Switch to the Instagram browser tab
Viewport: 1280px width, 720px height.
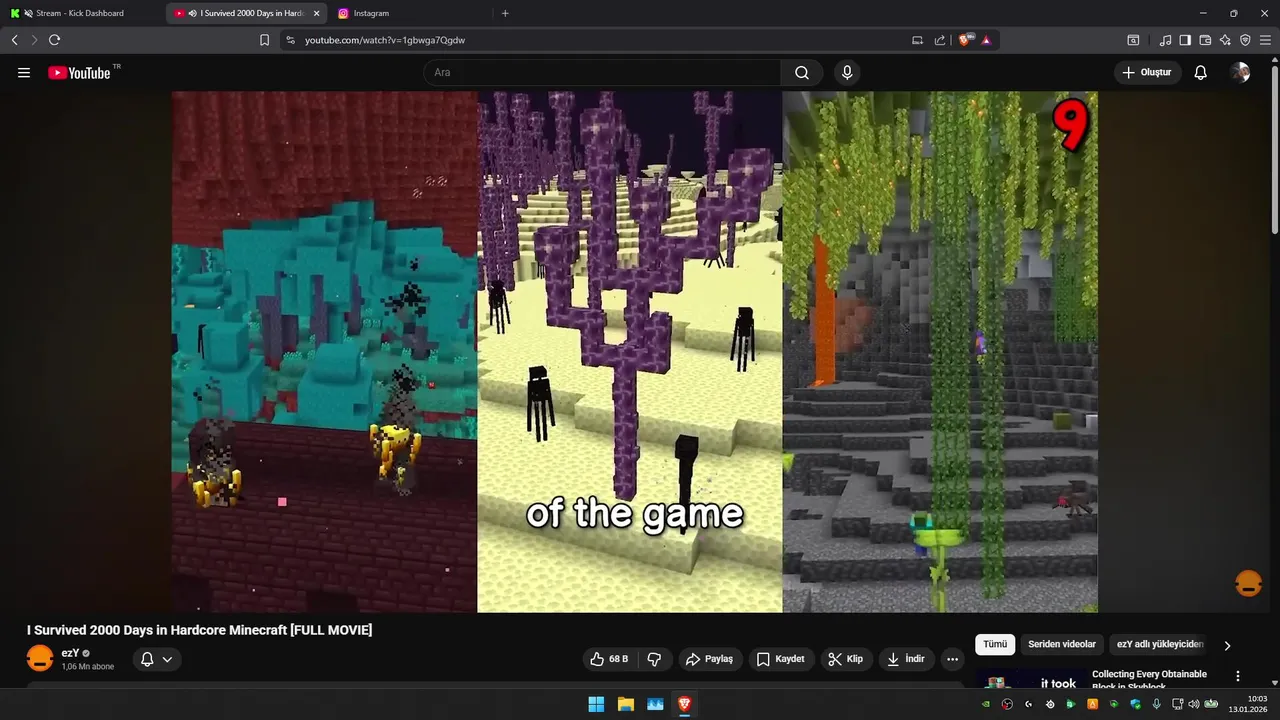tap(371, 13)
